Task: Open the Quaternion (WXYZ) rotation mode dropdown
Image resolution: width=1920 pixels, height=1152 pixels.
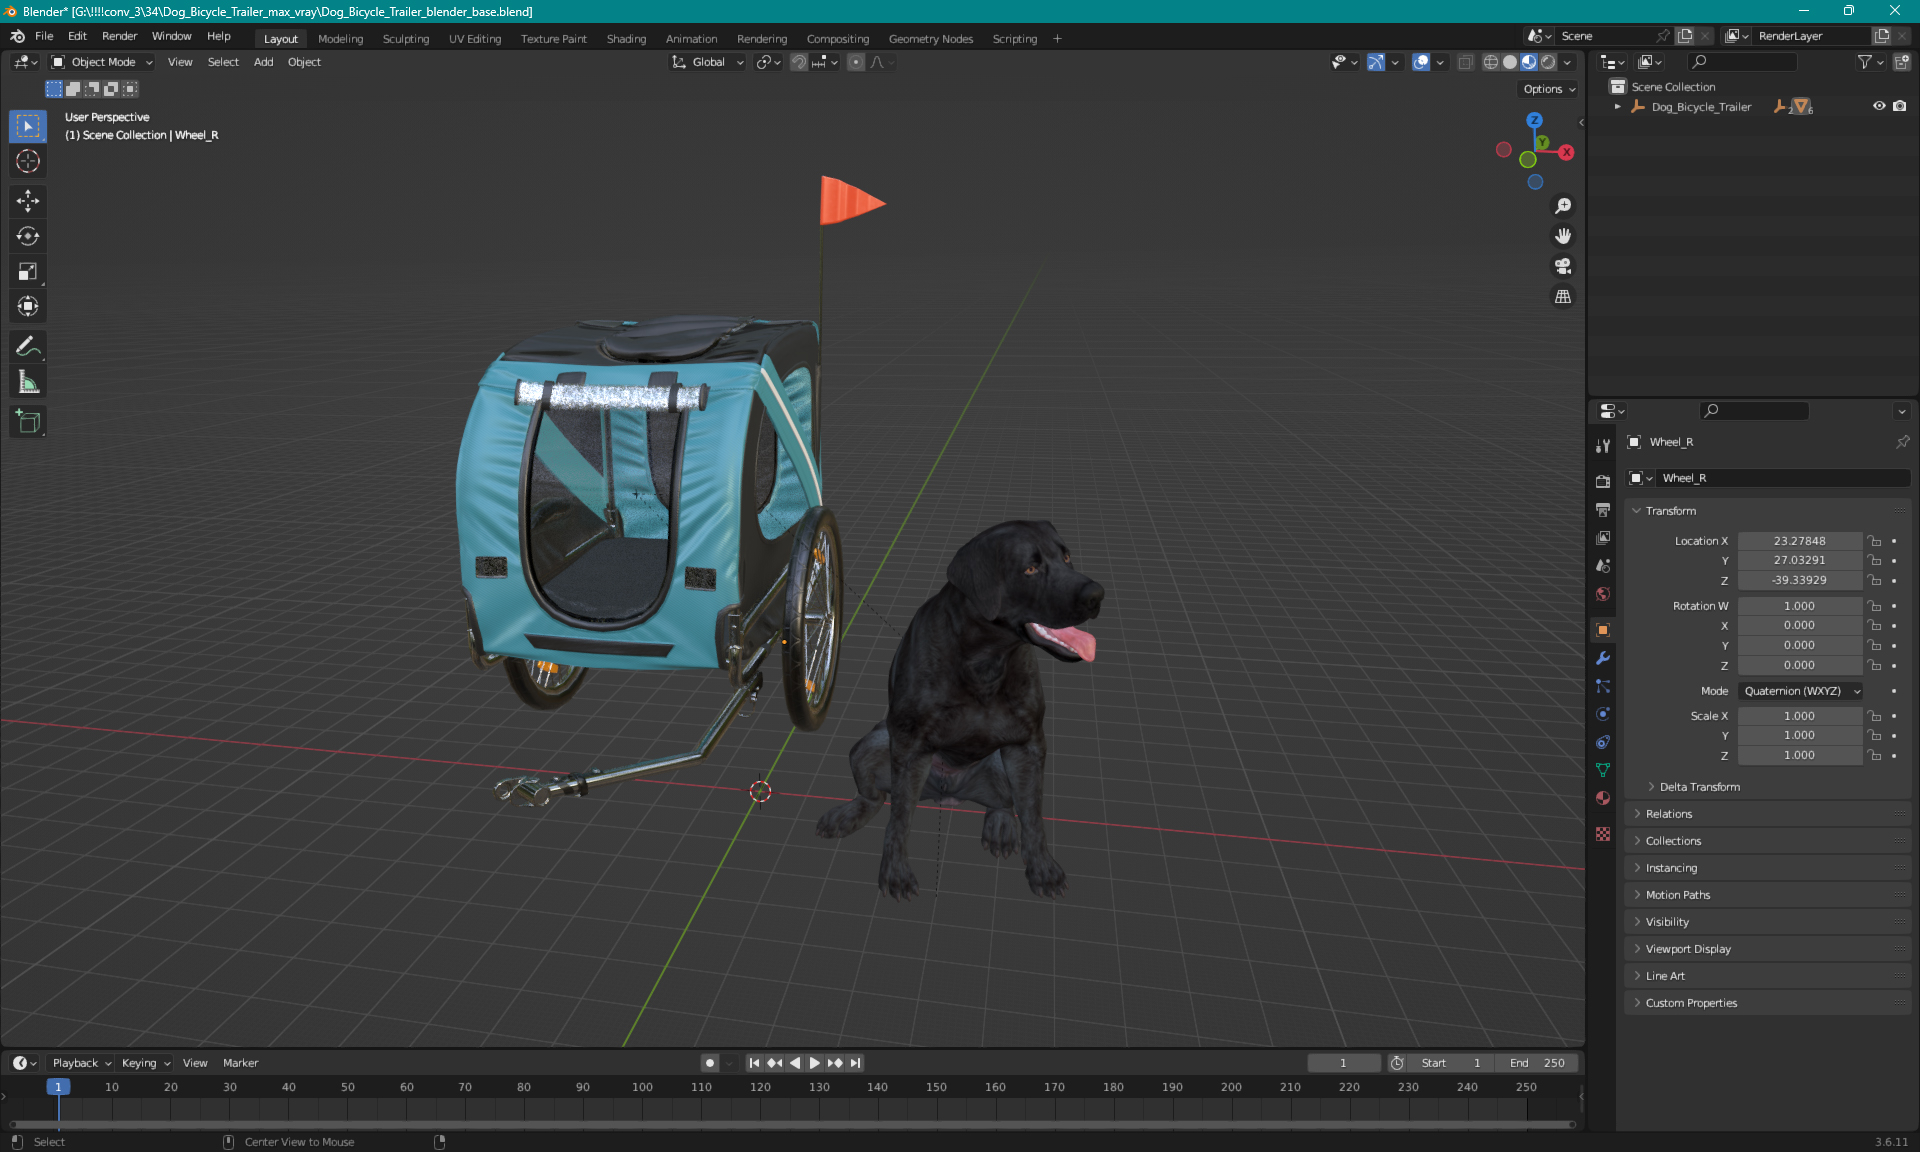Action: pyautogui.click(x=1801, y=691)
